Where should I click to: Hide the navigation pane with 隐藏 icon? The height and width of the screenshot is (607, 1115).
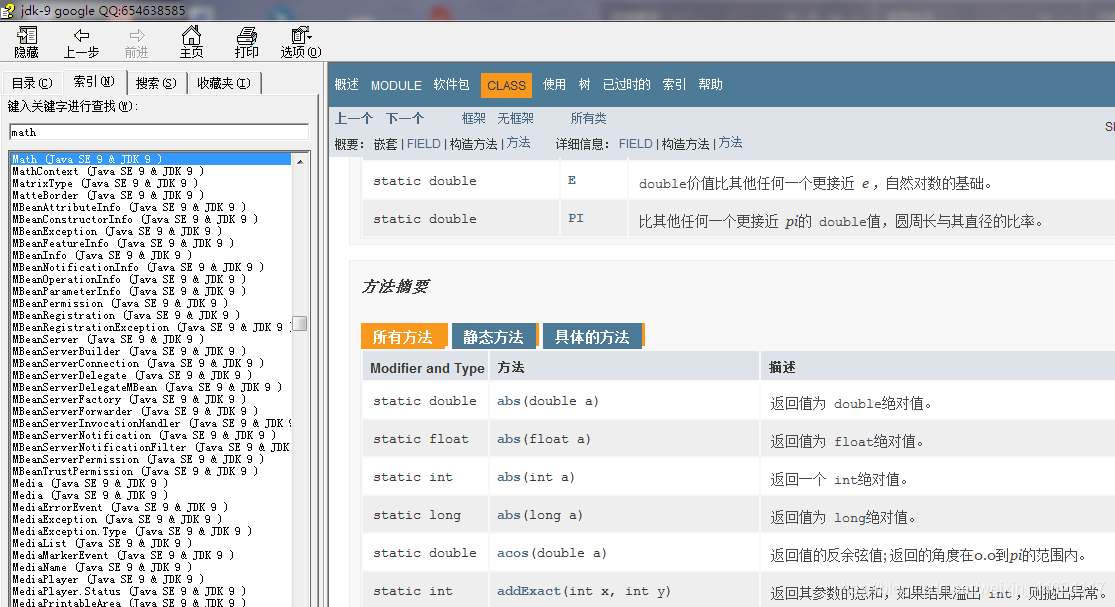click(26, 42)
